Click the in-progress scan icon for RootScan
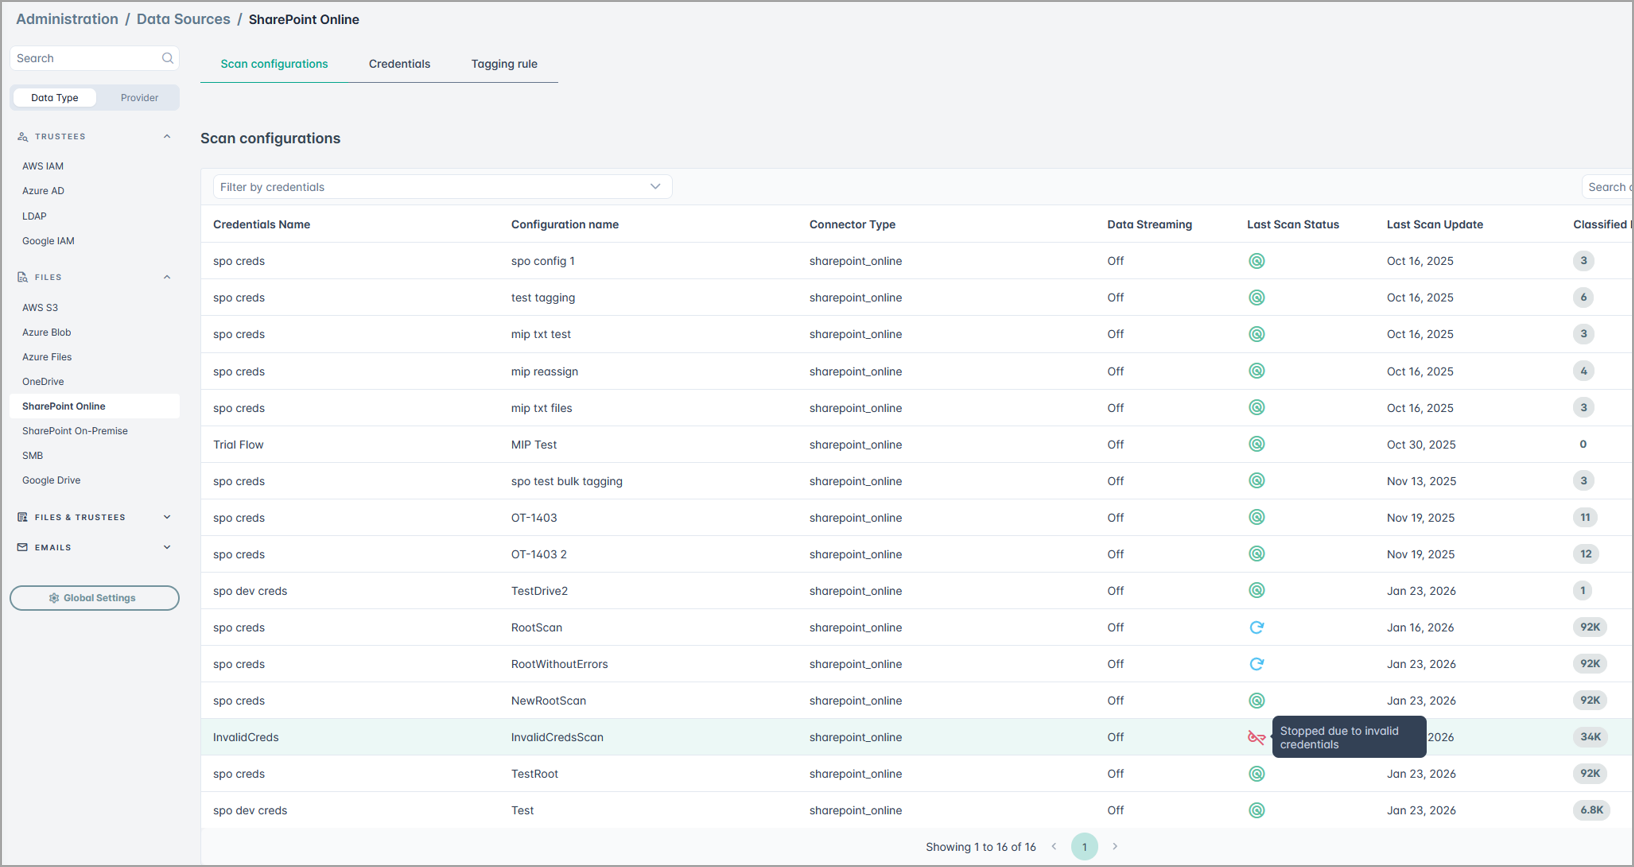Viewport: 1634px width, 867px height. [1256, 628]
